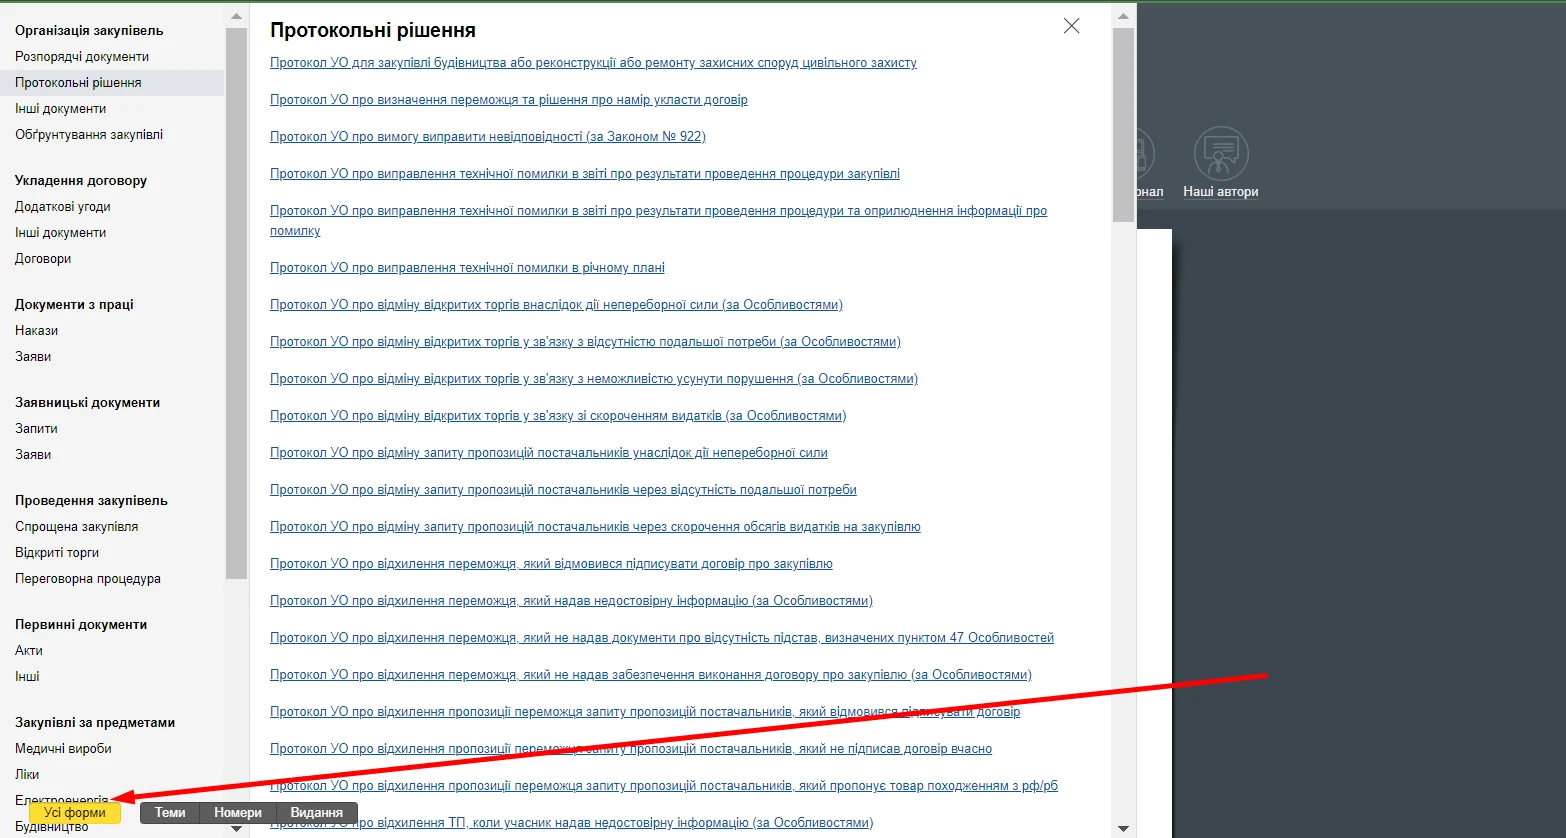The image size is (1566, 838).
Task: Open protocol про визначення переможця link
Action: point(508,100)
